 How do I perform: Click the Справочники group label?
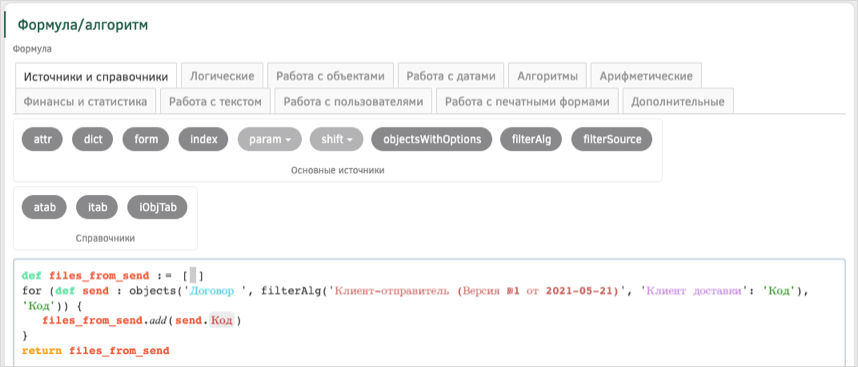pyautogui.click(x=105, y=238)
